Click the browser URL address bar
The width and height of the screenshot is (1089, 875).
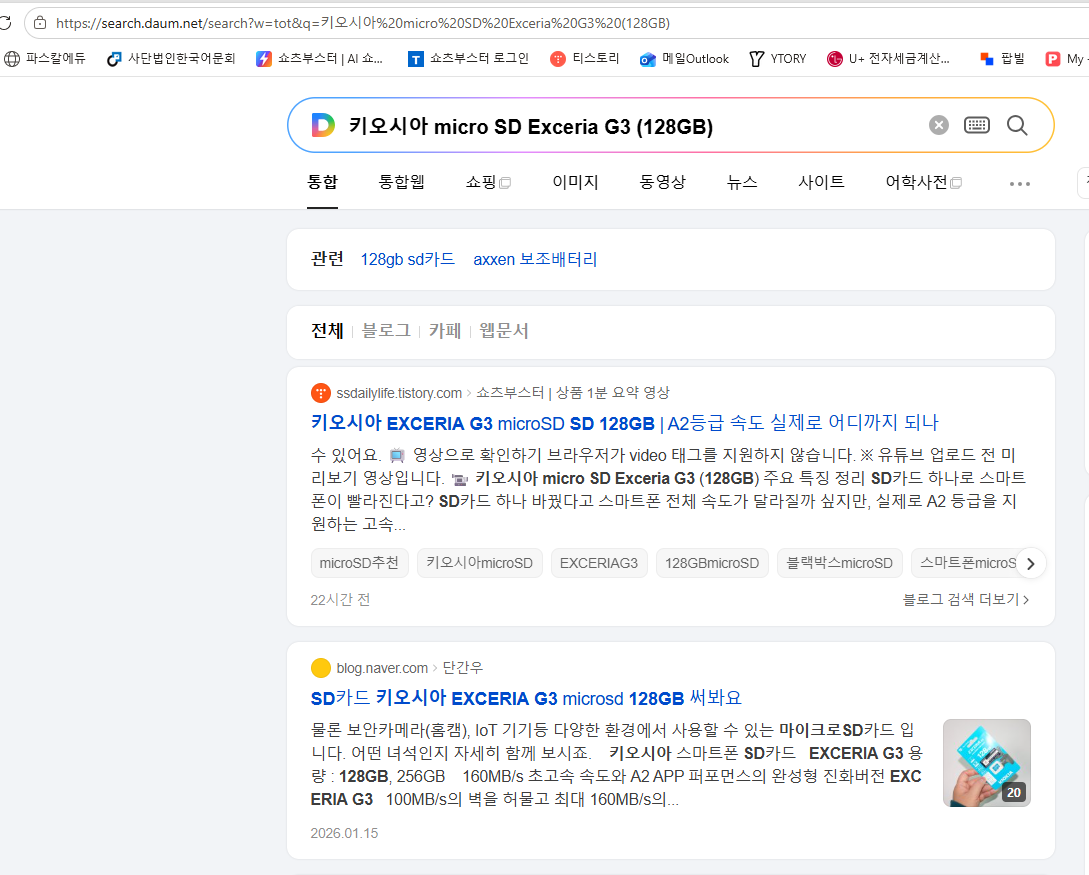pyautogui.click(x=556, y=23)
